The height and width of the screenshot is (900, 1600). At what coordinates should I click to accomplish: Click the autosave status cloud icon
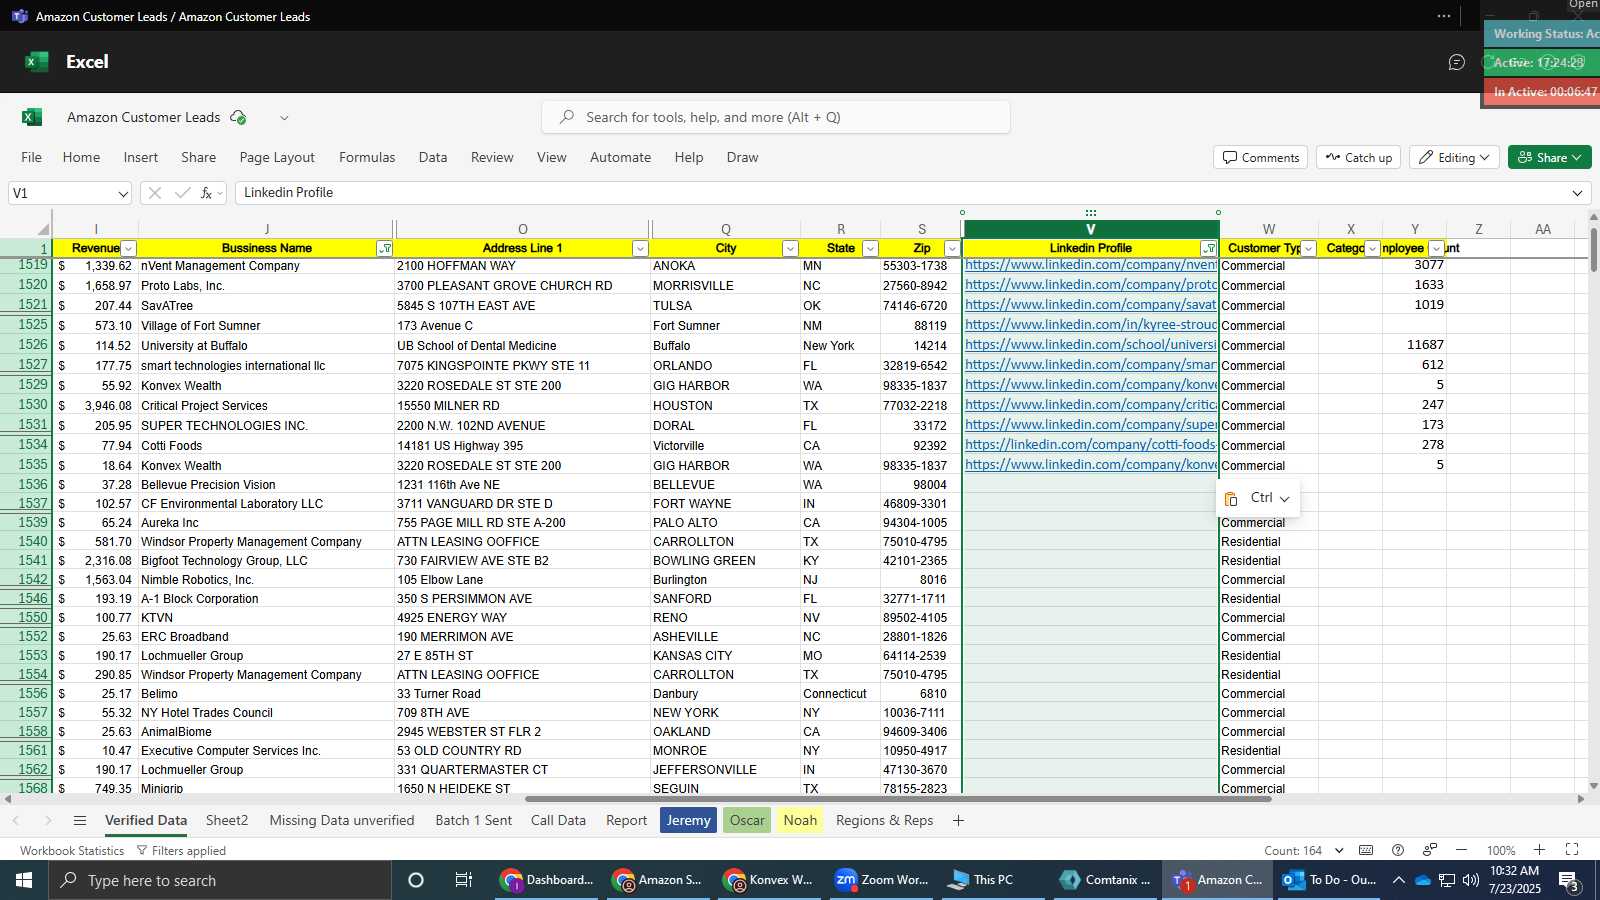238,117
